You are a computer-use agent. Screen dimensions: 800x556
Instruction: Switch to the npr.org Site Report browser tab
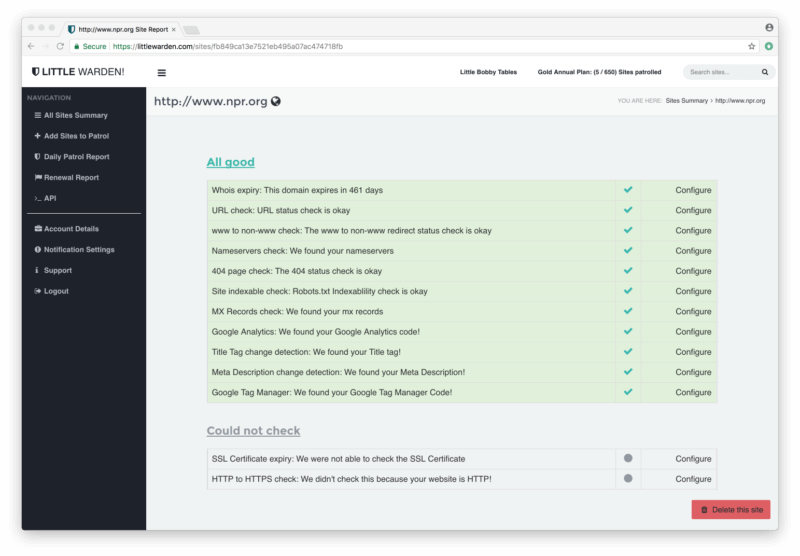(x=121, y=30)
